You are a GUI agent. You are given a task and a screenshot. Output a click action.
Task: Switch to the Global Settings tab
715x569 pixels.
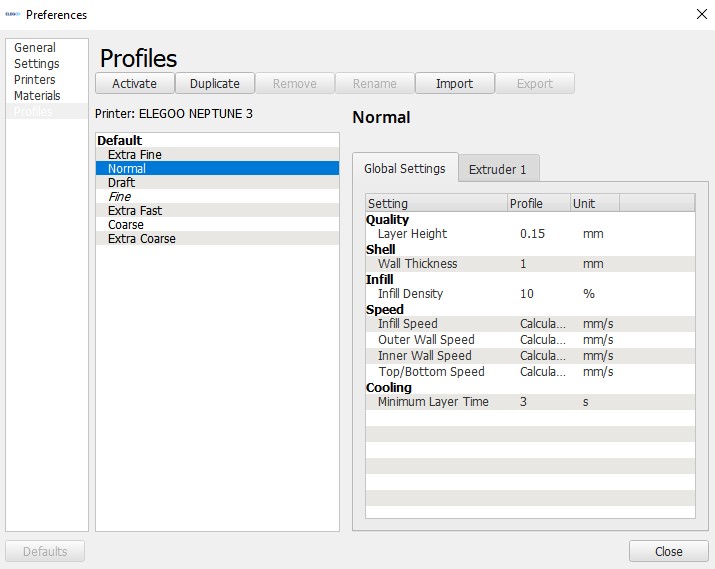point(405,168)
